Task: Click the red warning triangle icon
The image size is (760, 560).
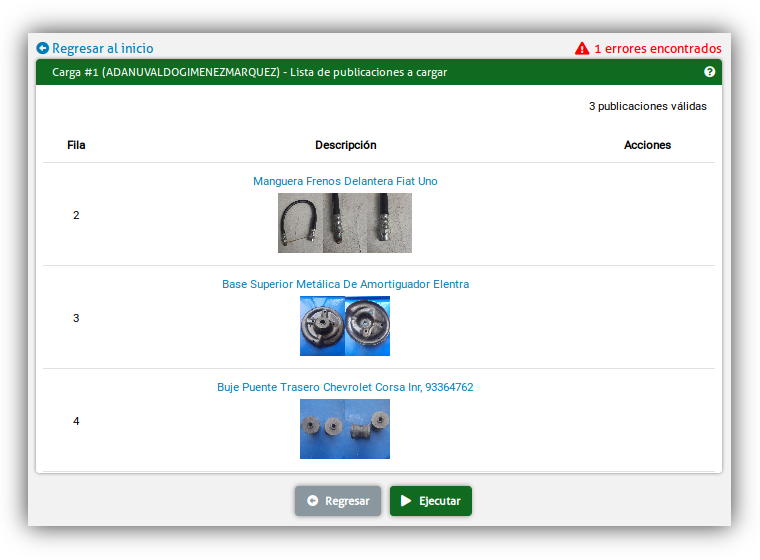Action: point(582,48)
